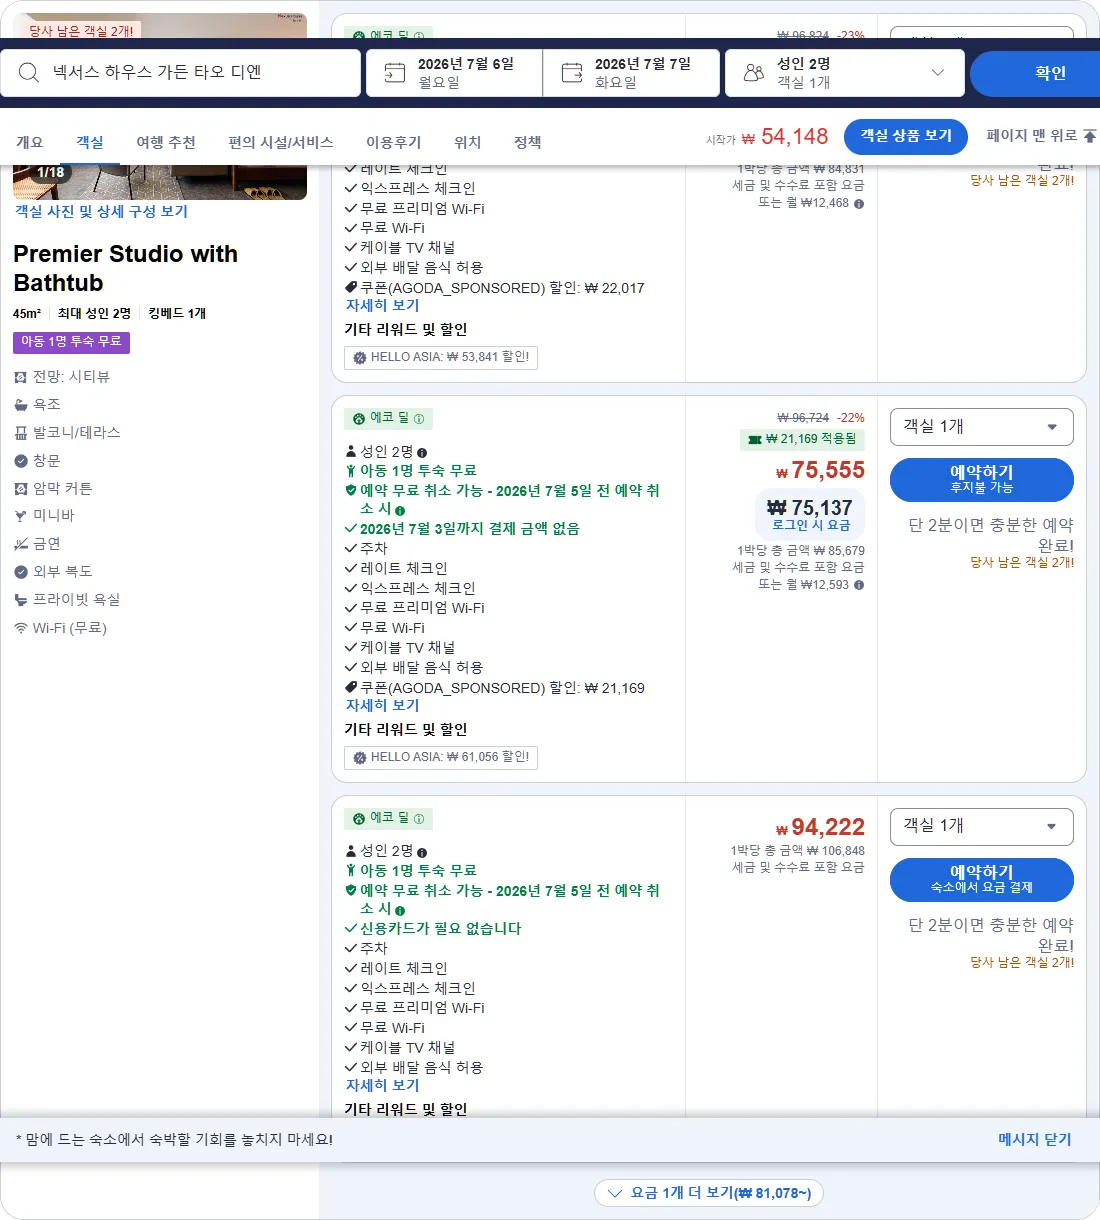
Task: Click the info icon next to 또는 월 ₩12,468
Action: point(859,203)
